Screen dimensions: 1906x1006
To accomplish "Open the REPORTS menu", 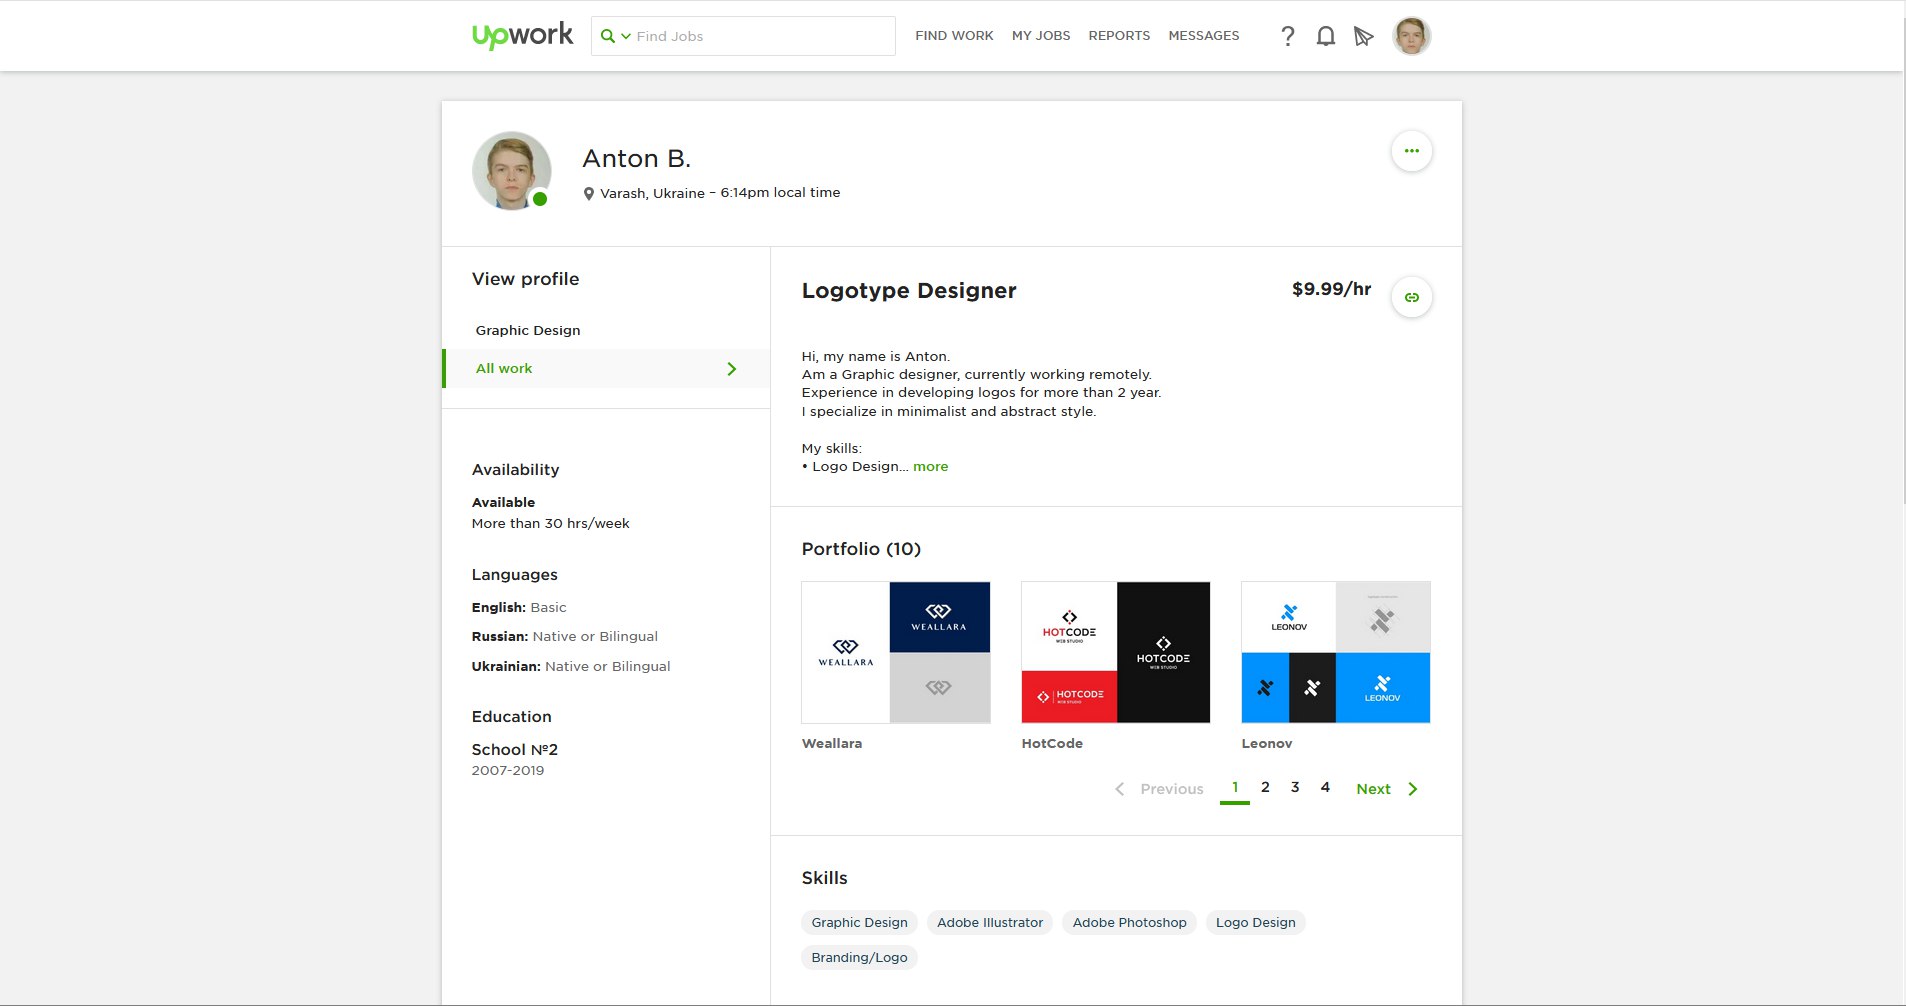I will (1119, 36).
